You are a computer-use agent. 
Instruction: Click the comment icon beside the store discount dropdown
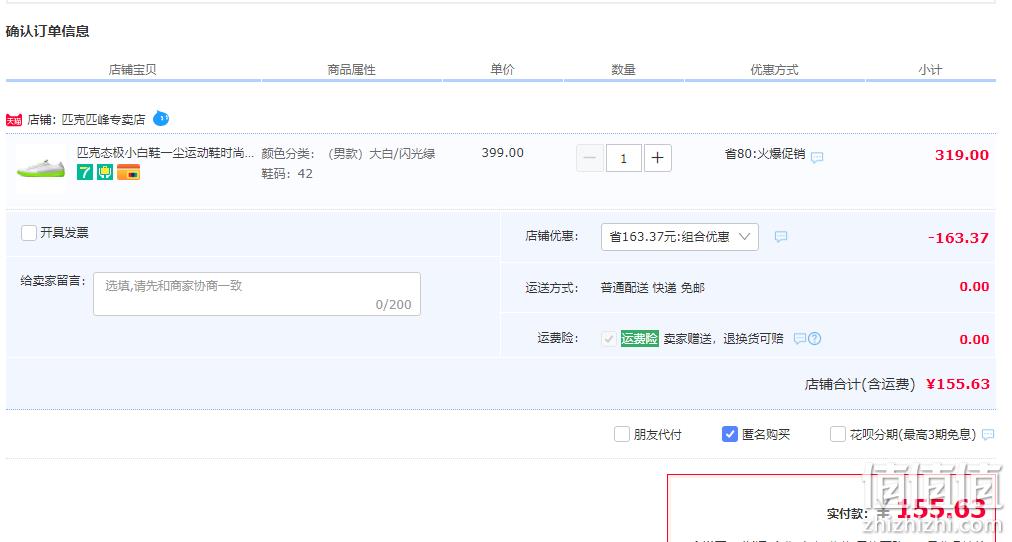780,237
